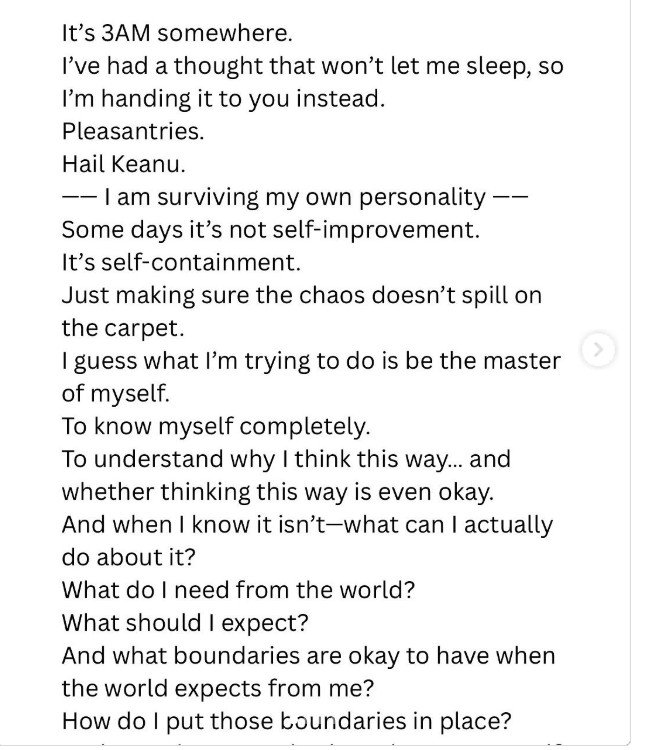Image resolution: width=654 pixels, height=750 pixels.
Task: Click "What do I need from the world?"
Action: (238, 590)
